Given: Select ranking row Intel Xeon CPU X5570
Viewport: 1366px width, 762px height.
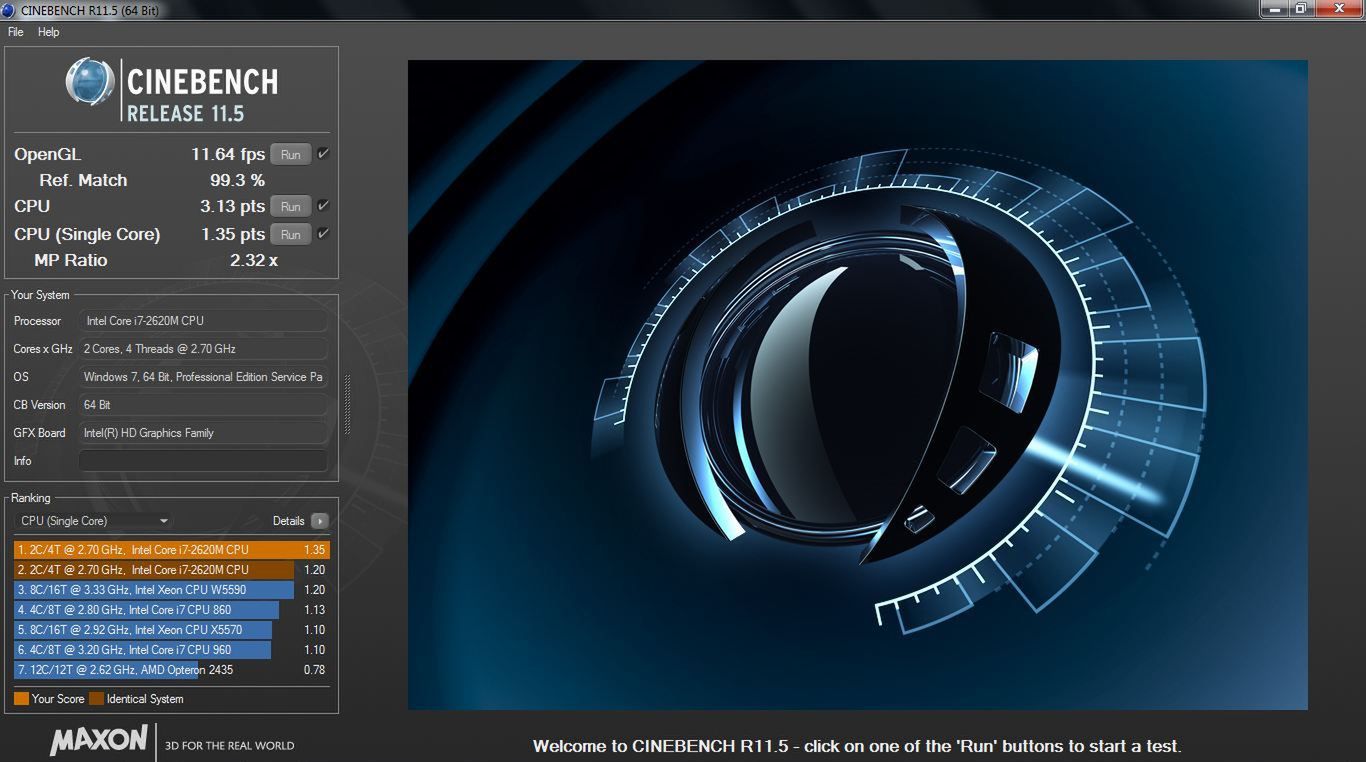Looking at the screenshot, I should point(171,630).
